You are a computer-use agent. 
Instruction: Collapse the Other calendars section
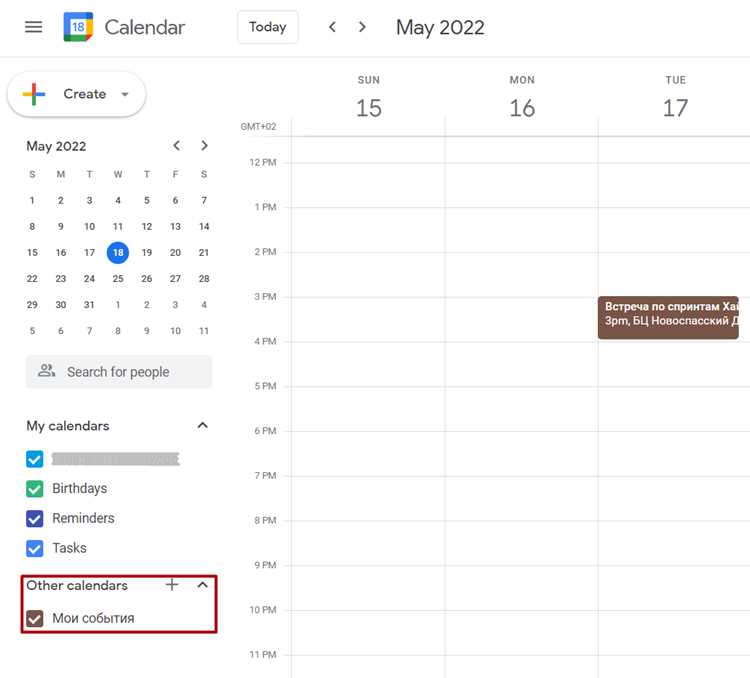click(x=202, y=585)
